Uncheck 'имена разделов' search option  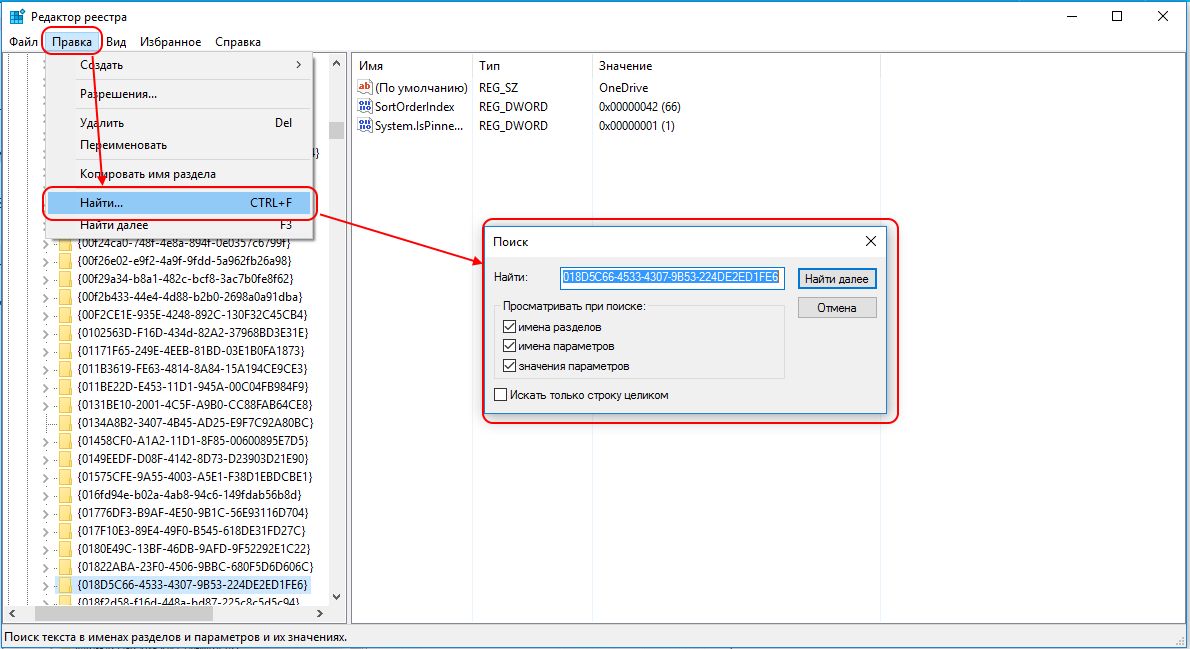[x=509, y=327]
